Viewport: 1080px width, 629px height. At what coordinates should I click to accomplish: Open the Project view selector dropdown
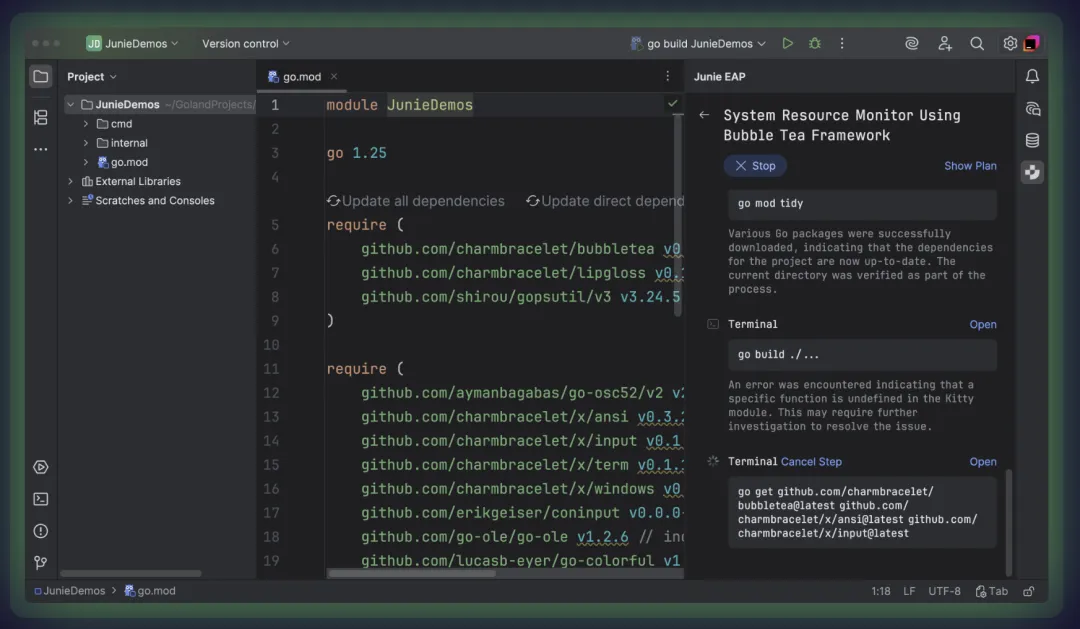tap(92, 76)
